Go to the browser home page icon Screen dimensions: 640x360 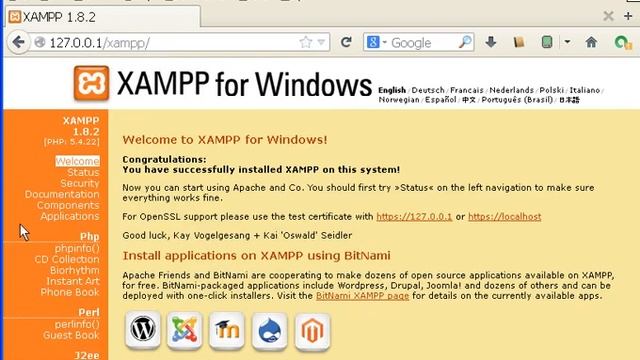point(591,42)
